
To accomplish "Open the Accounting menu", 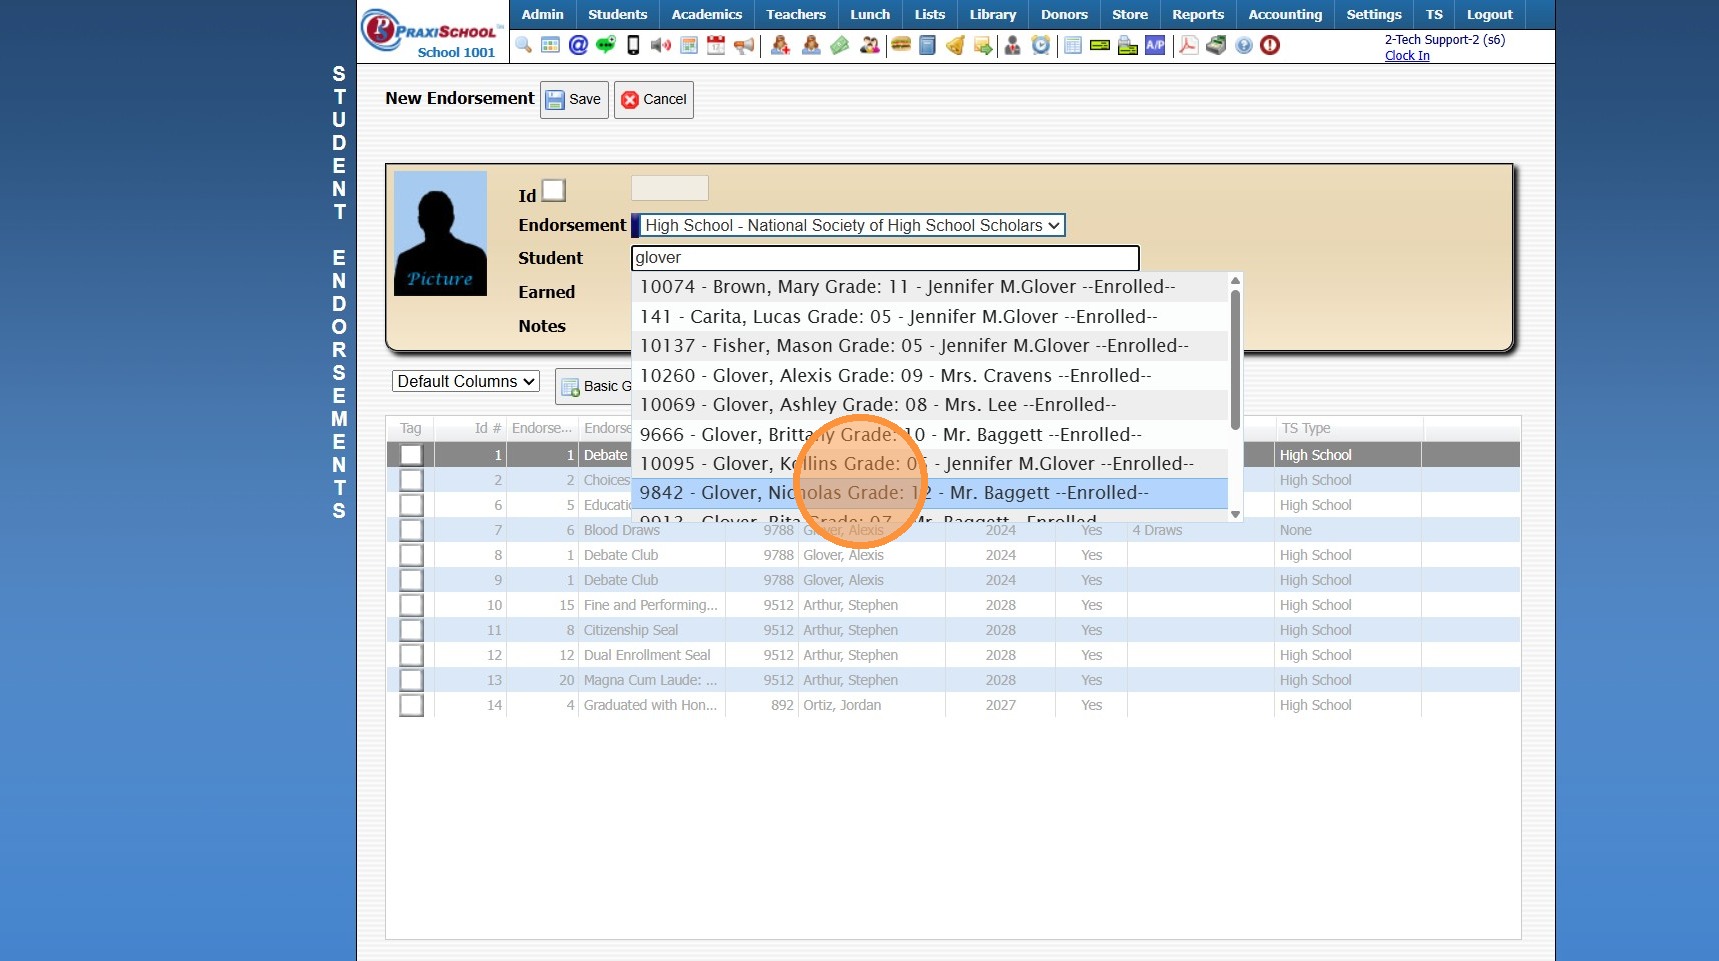I will click(x=1286, y=14).
